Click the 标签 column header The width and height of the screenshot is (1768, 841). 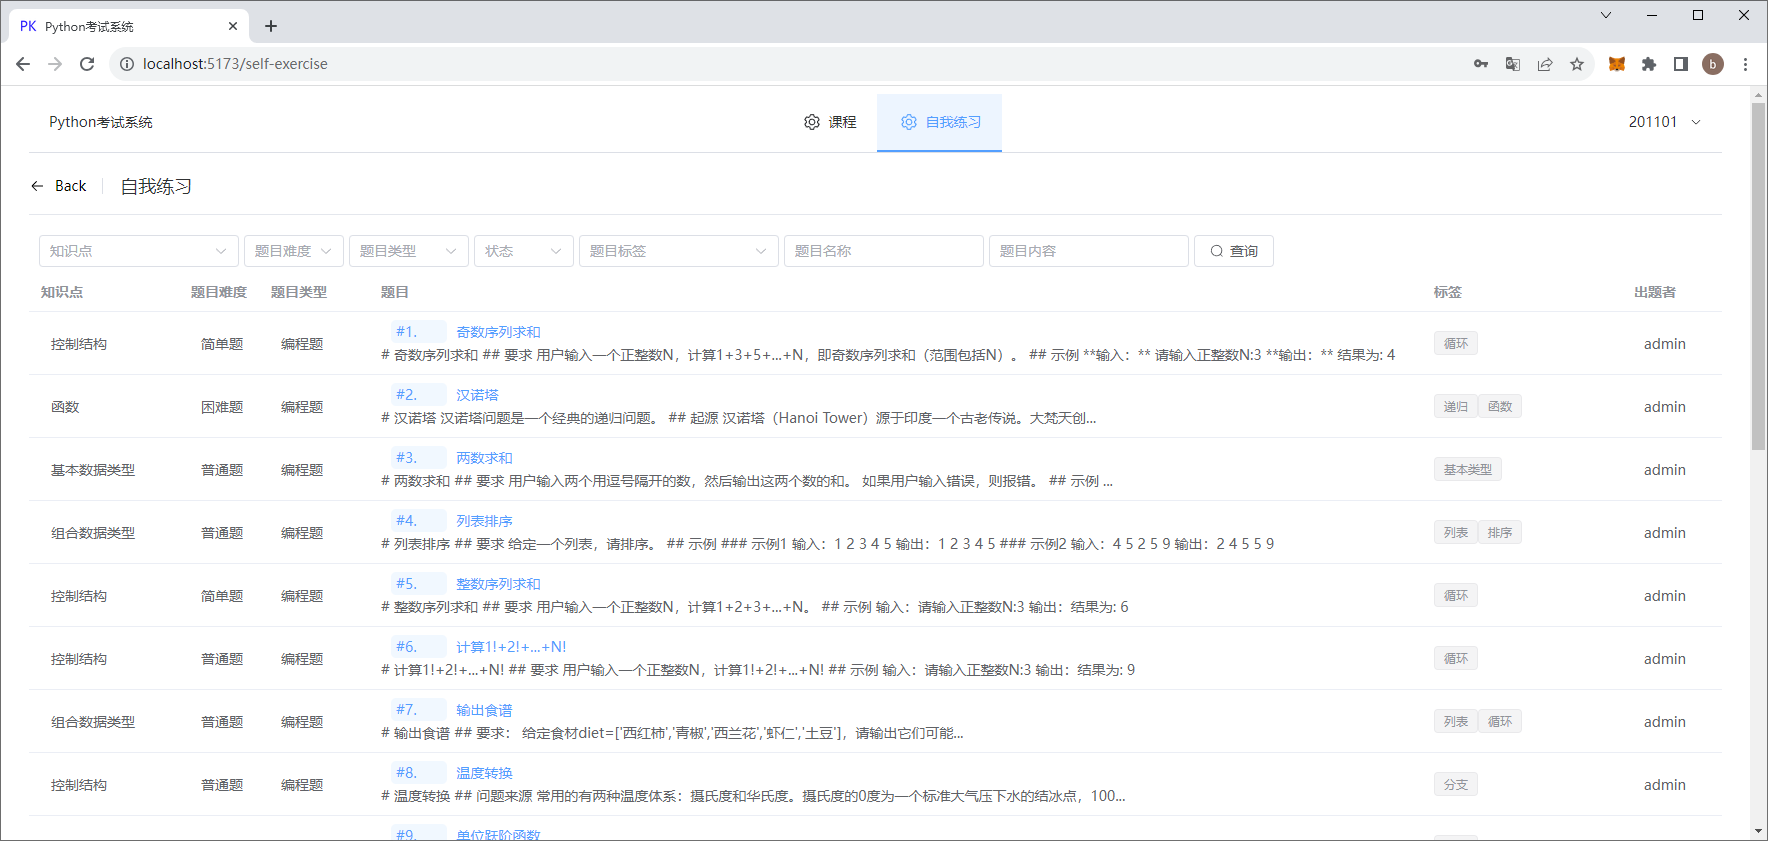pos(1448,292)
